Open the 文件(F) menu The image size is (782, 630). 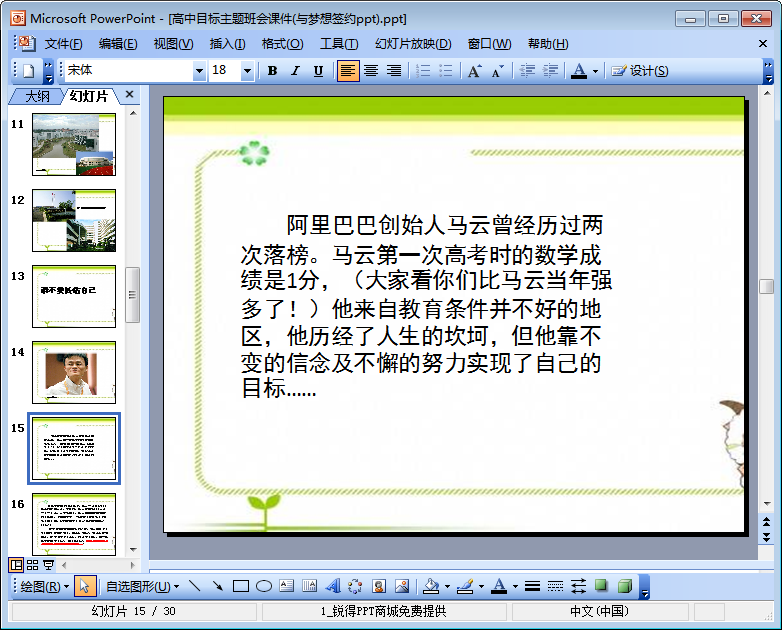coord(63,44)
